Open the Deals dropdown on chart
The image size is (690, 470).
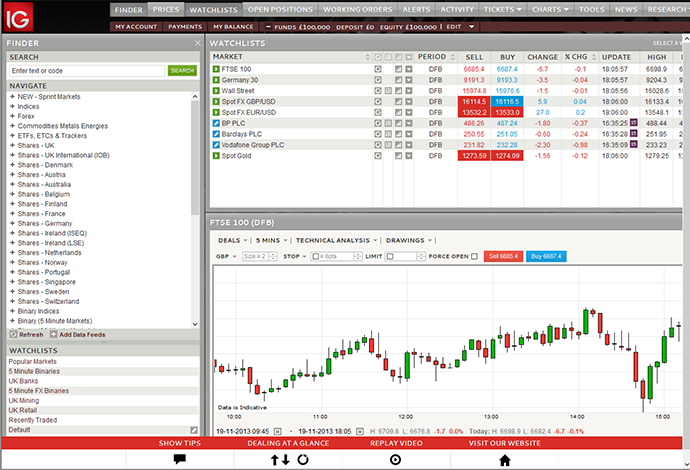tap(233, 240)
